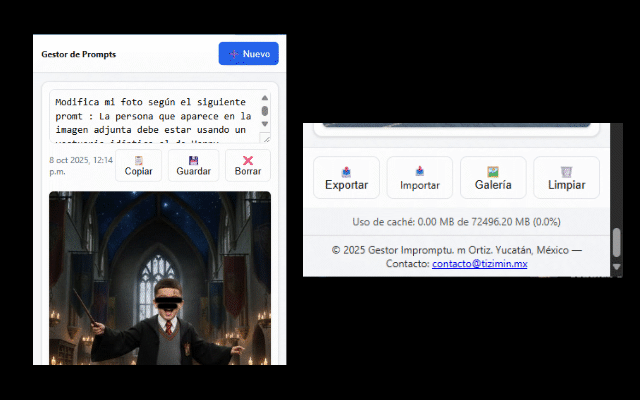The width and height of the screenshot is (640, 400).
Task: Click the plus icon on Nuevo button
Action: pyautogui.click(x=233, y=54)
